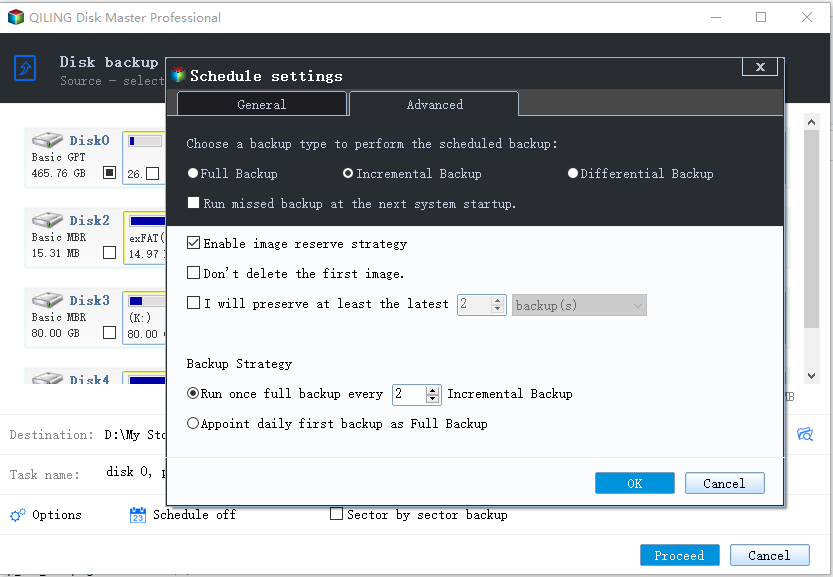Click the Schedule calendar icon
This screenshot has width=833, height=577.
[x=138, y=515]
